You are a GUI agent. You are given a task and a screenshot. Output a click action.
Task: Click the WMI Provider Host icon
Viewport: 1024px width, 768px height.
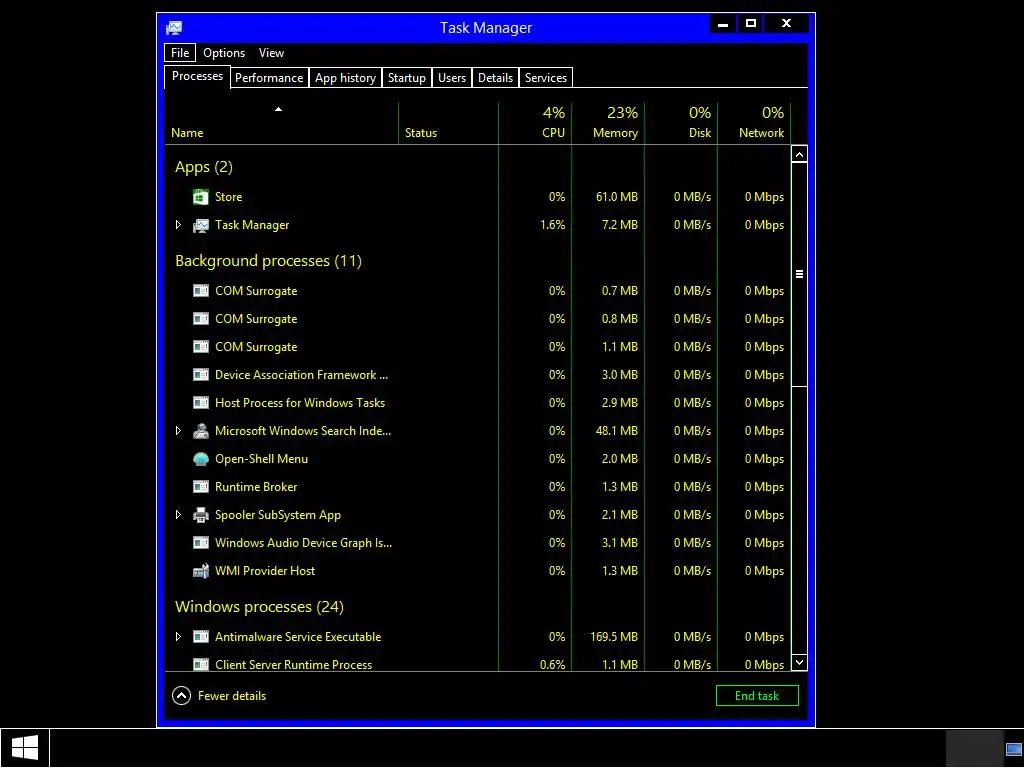pyautogui.click(x=200, y=571)
